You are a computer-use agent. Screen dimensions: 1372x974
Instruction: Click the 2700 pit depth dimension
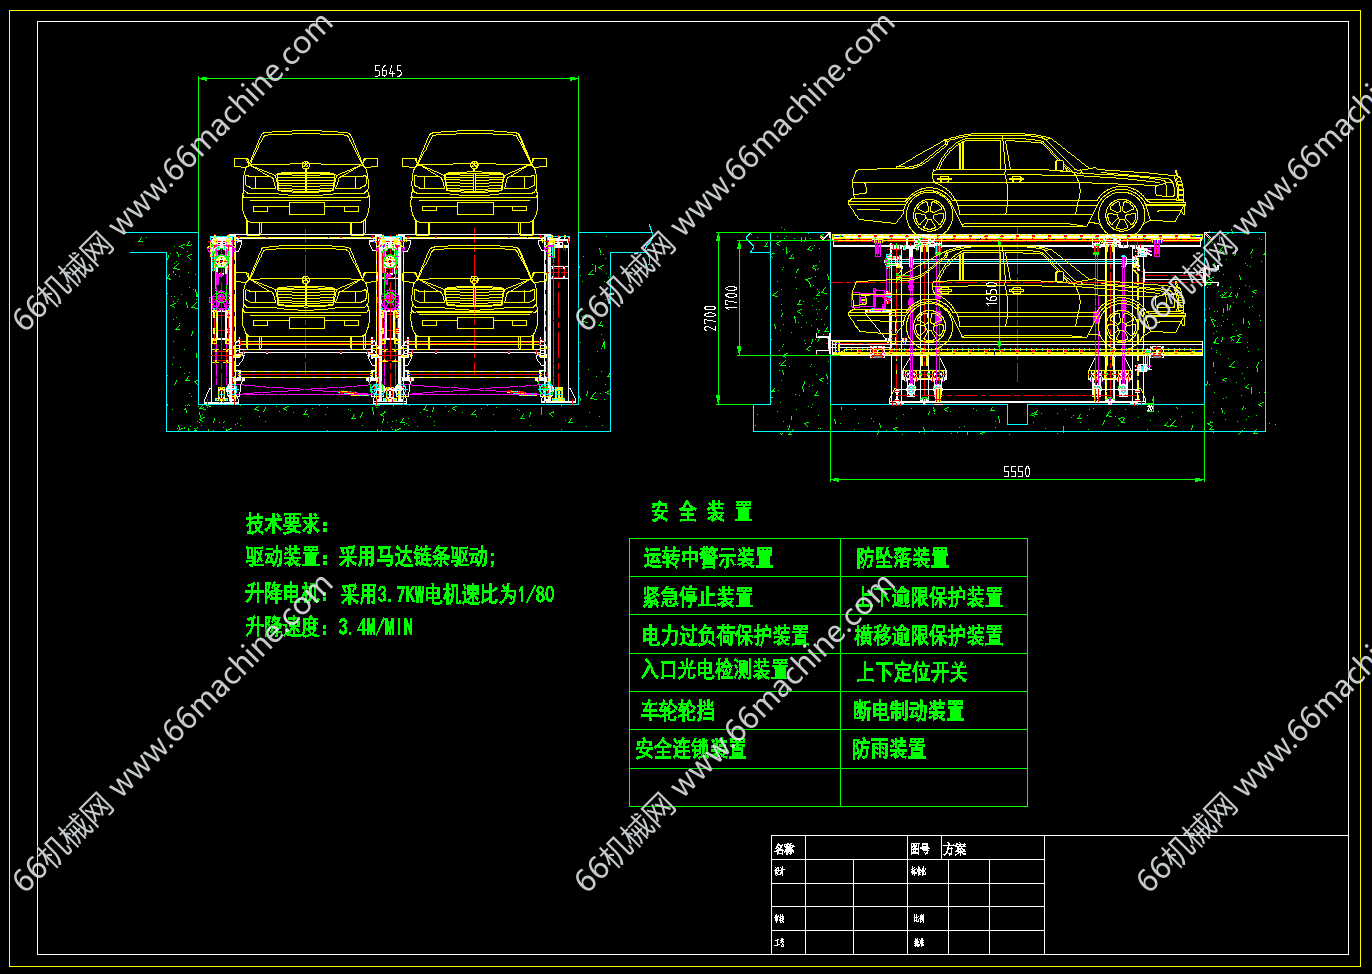(x=710, y=318)
